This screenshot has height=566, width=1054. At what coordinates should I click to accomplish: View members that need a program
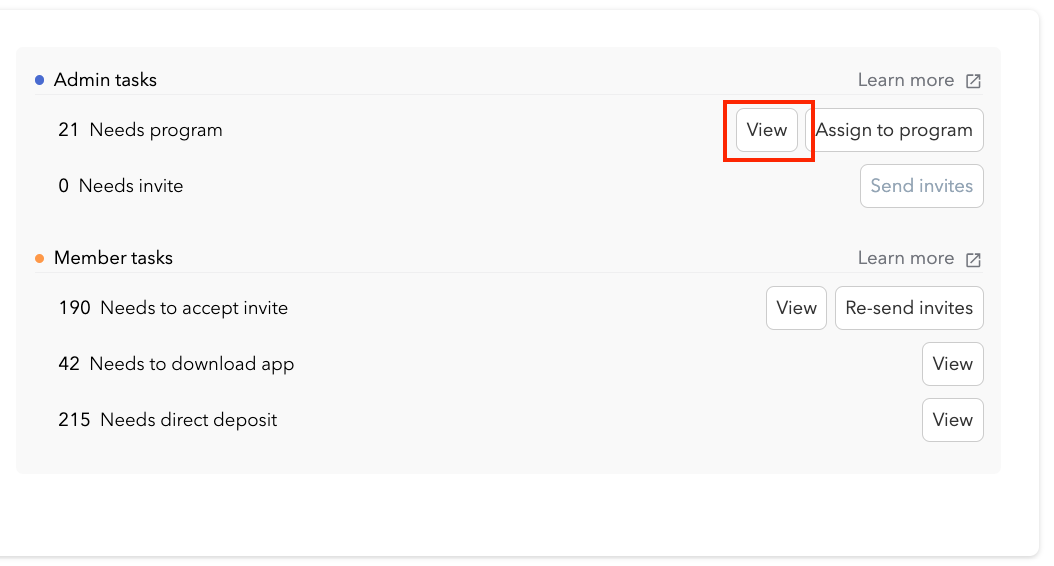coord(767,130)
